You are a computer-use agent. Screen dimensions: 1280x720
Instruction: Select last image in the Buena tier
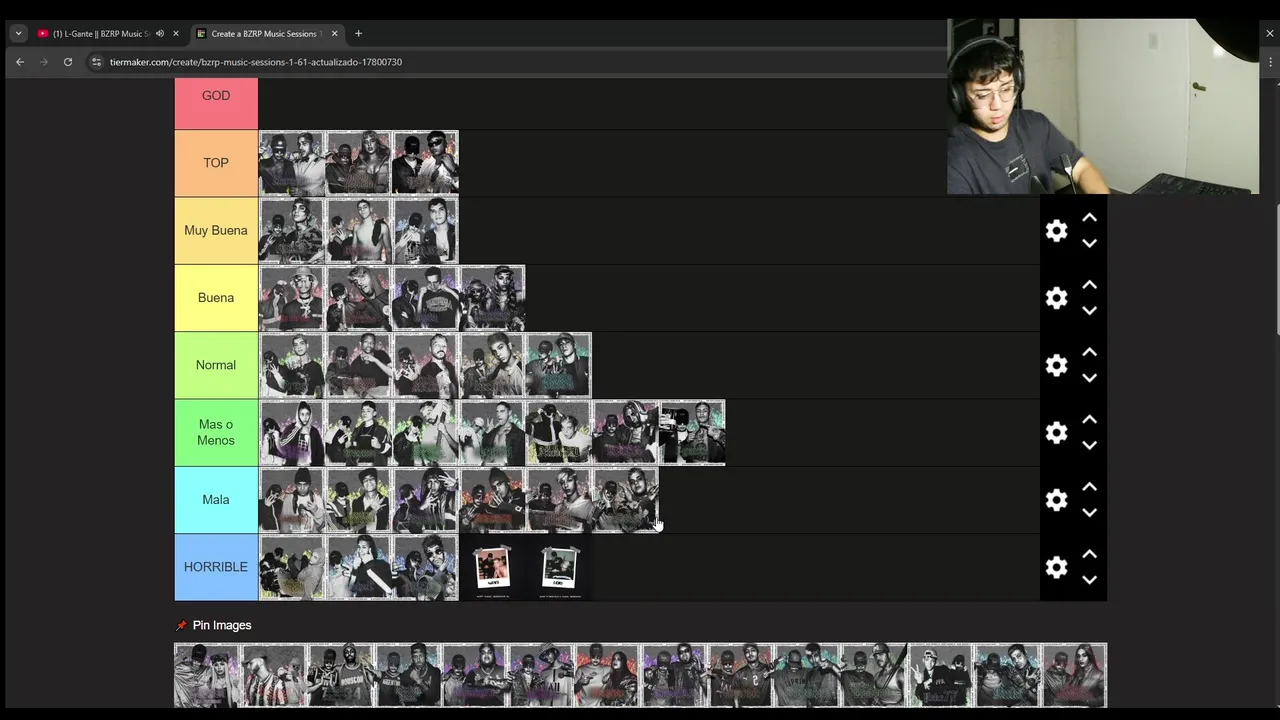pyautogui.click(x=492, y=298)
